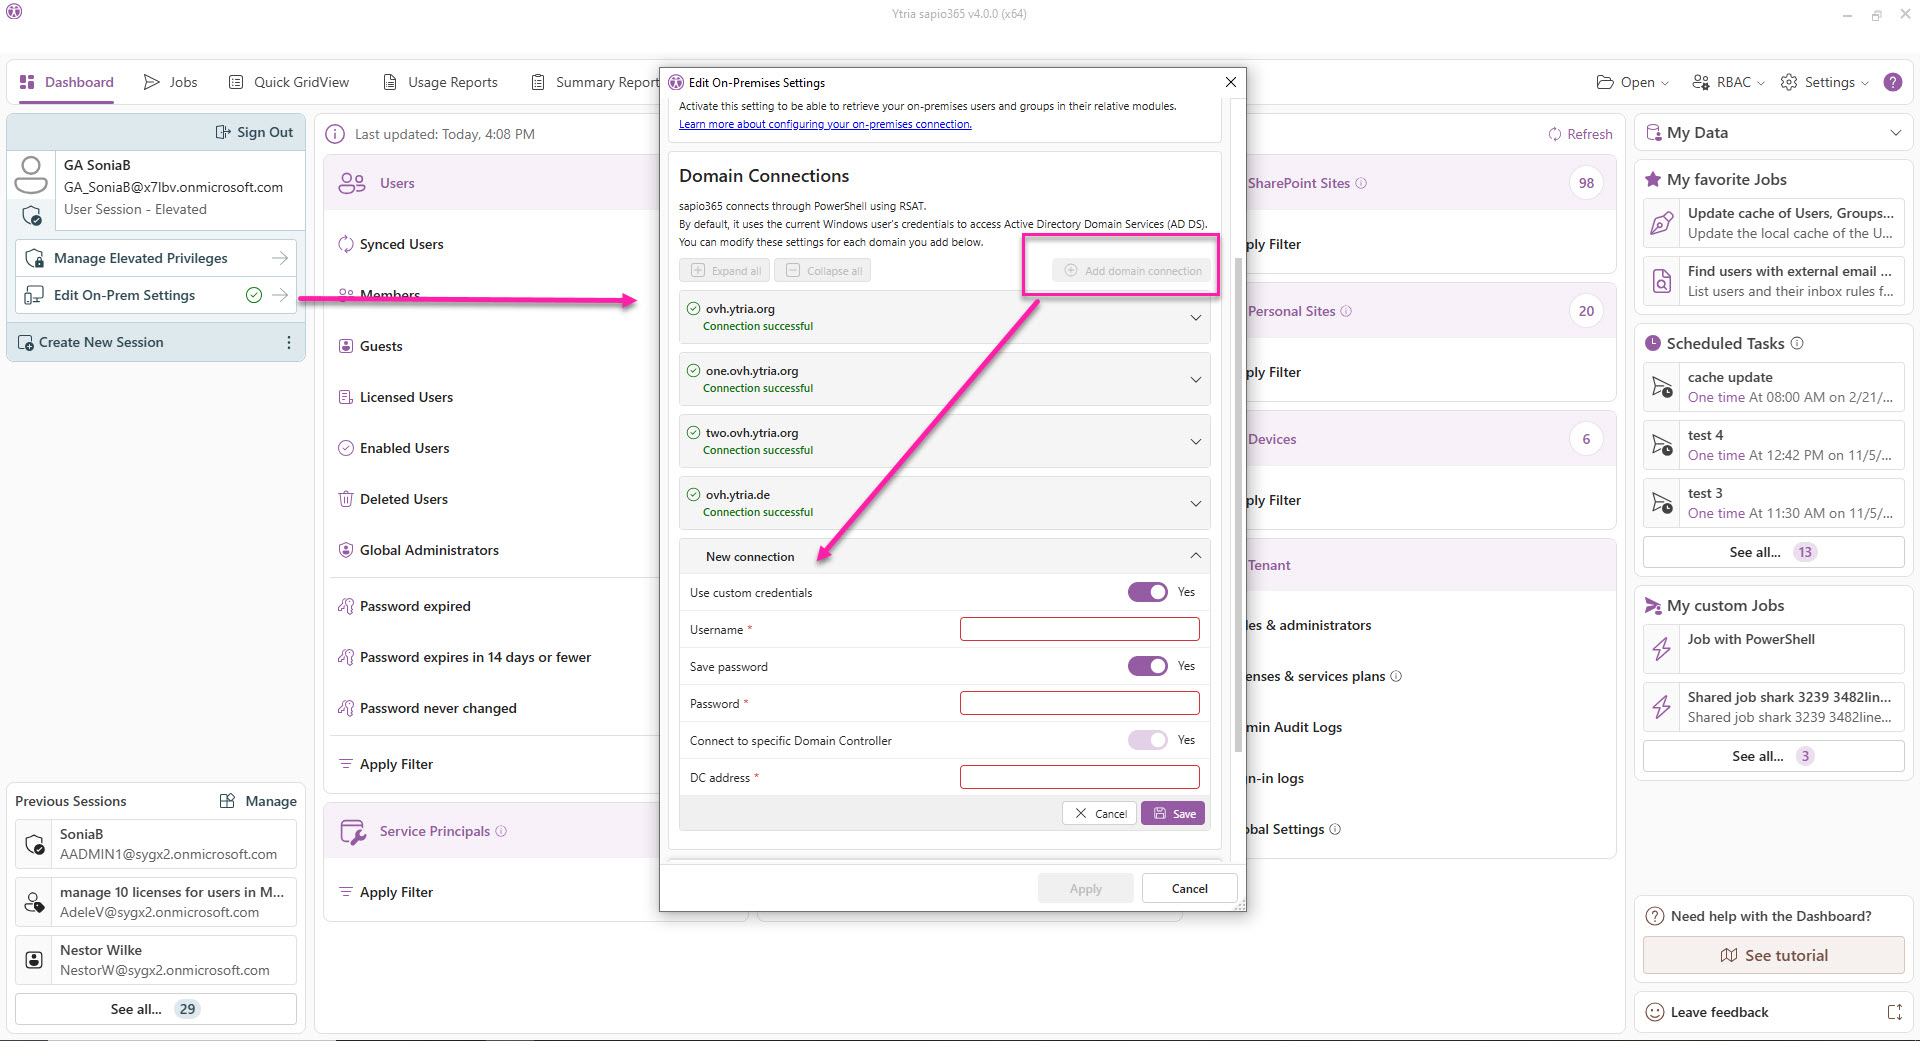
Task: Save the new domain connection
Action: pyautogui.click(x=1173, y=814)
